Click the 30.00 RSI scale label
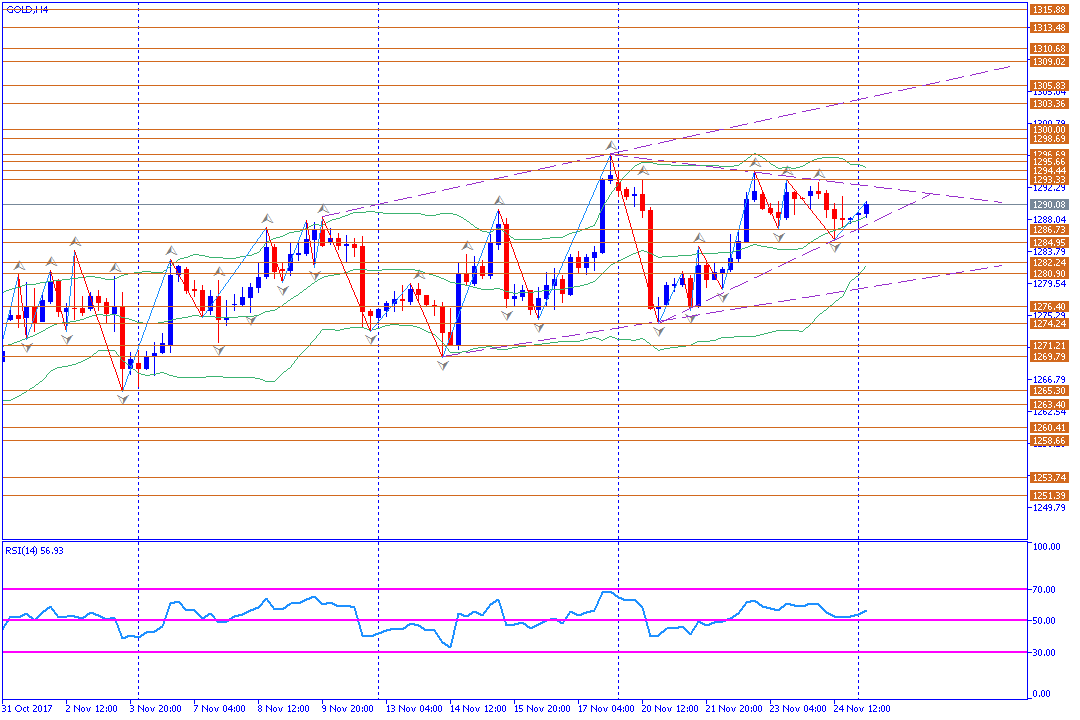This screenshot has width=1080, height=720. click(x=1046, y=652)
